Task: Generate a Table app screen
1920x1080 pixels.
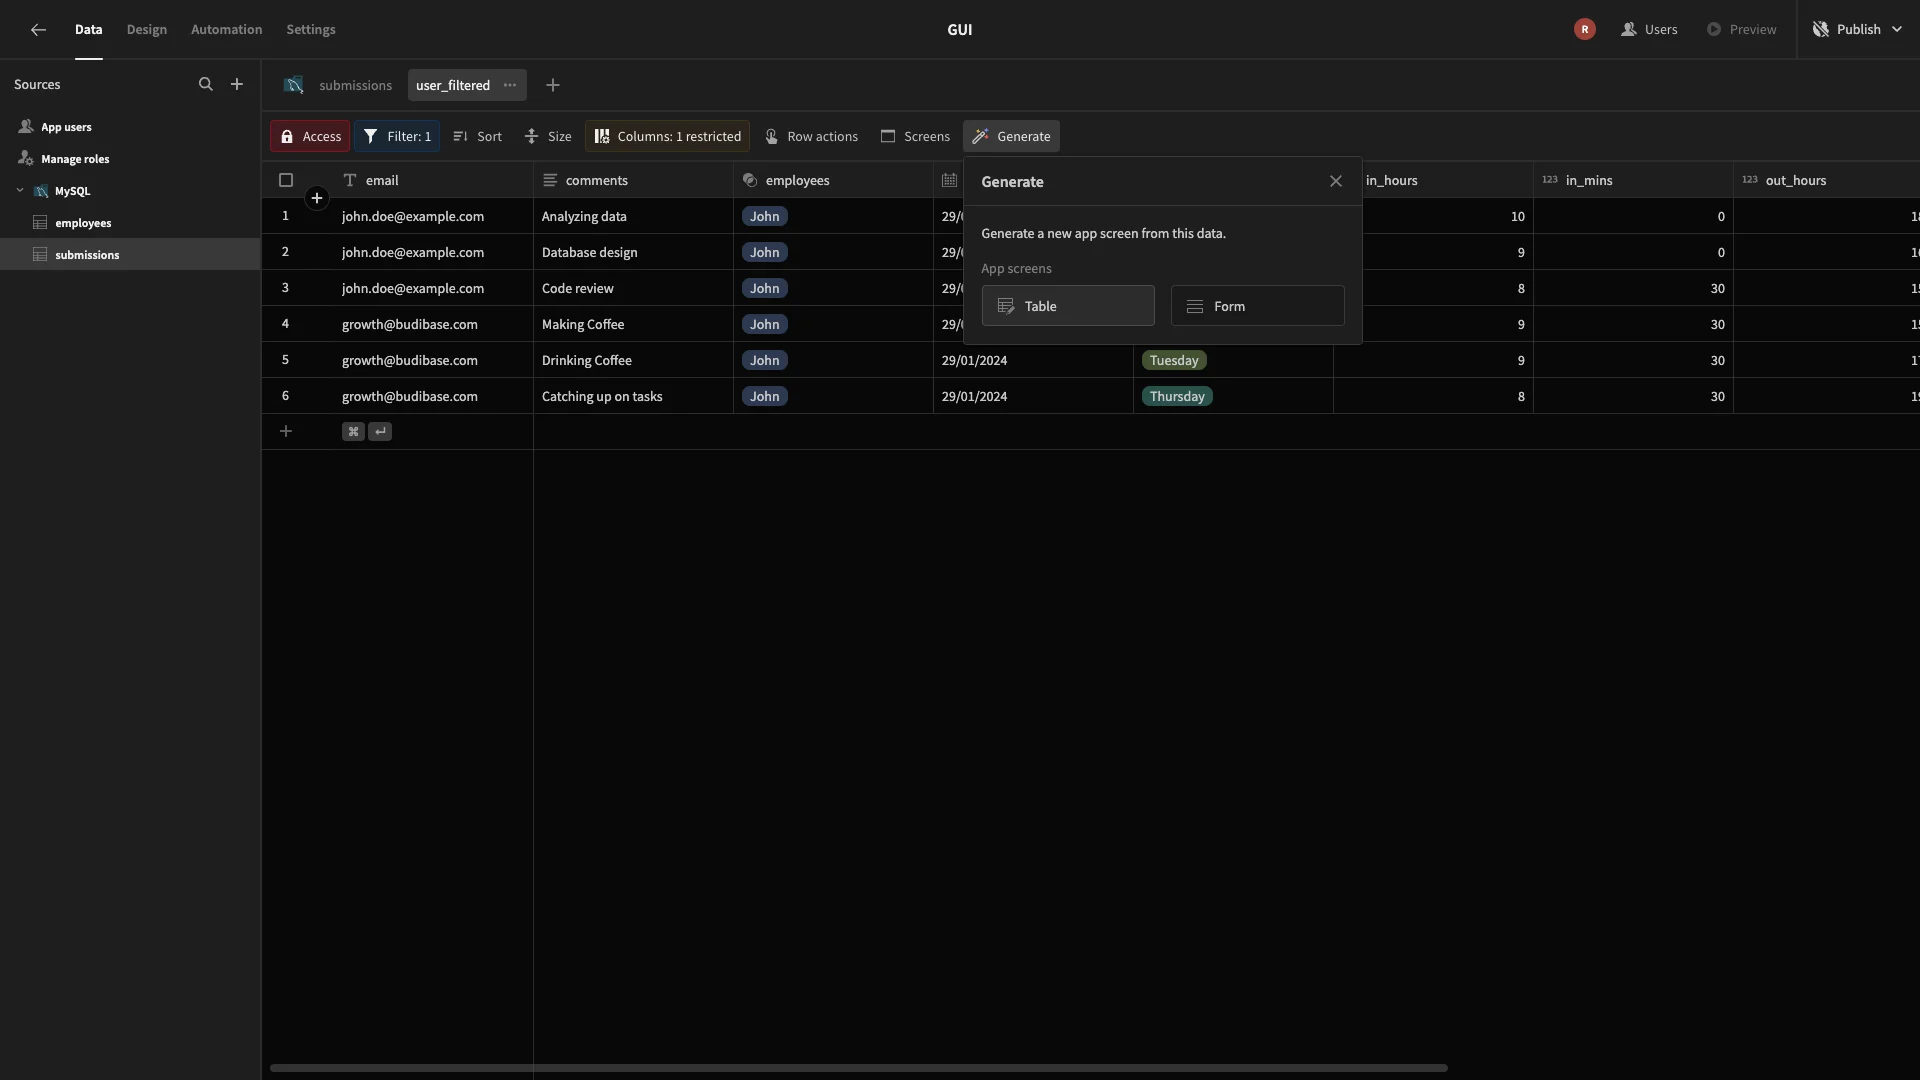Action: point(1068,306)
